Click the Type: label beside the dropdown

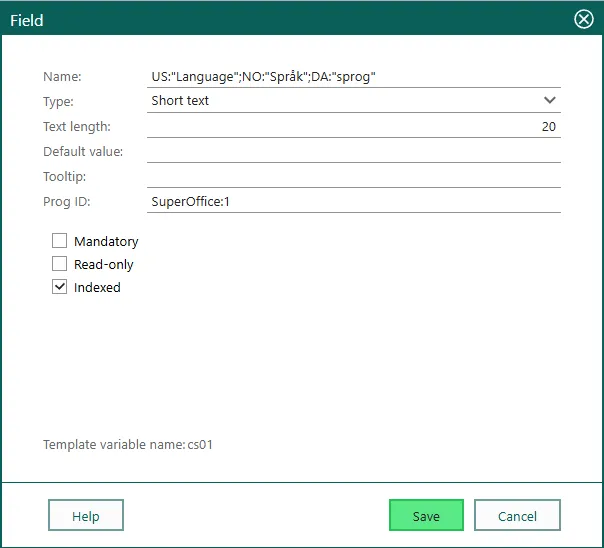[x=58, y=102]
